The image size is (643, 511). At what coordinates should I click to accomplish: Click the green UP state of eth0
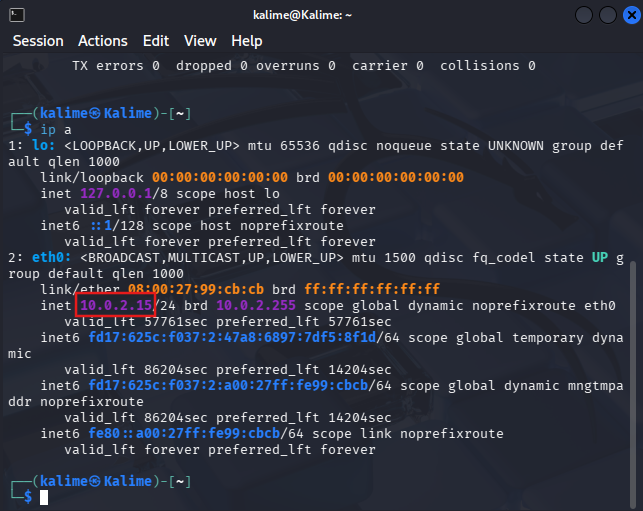point(599,258)
